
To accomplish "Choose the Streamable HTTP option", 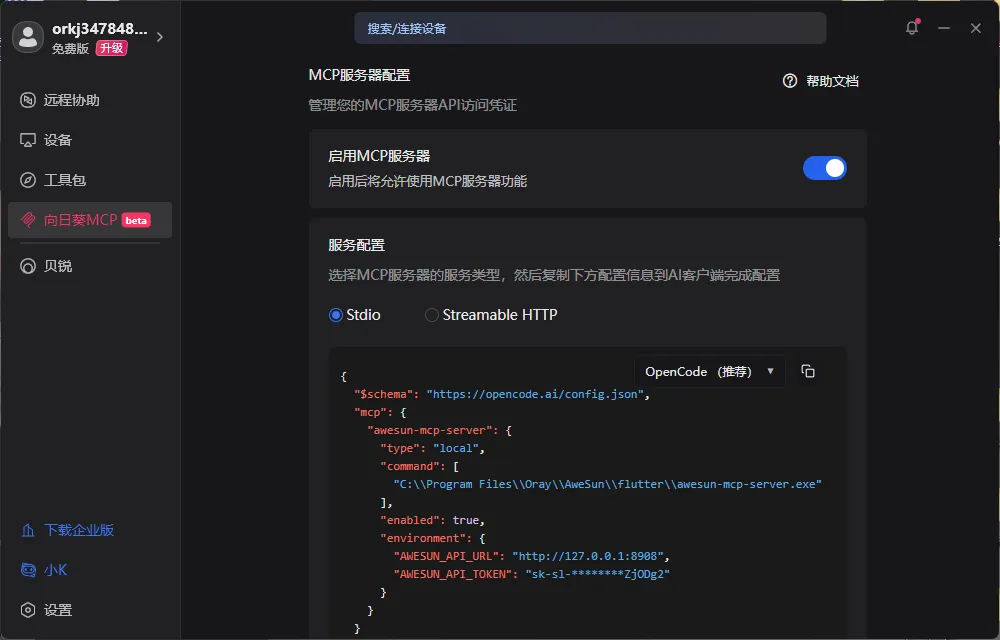I will click(431, 314).
